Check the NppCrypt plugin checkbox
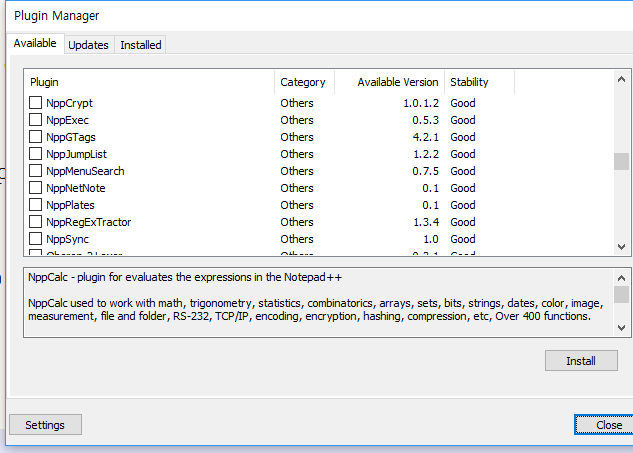 [36, 103]
